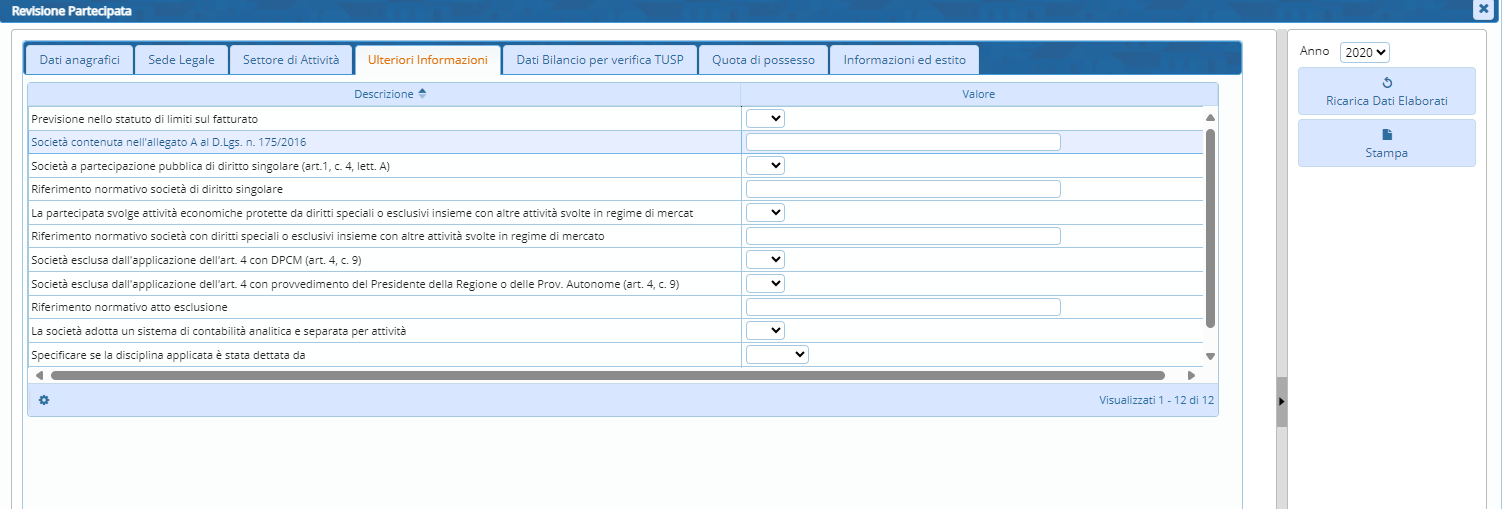Click the table's vertical scrollbar down arrow

pos(1210,356)
